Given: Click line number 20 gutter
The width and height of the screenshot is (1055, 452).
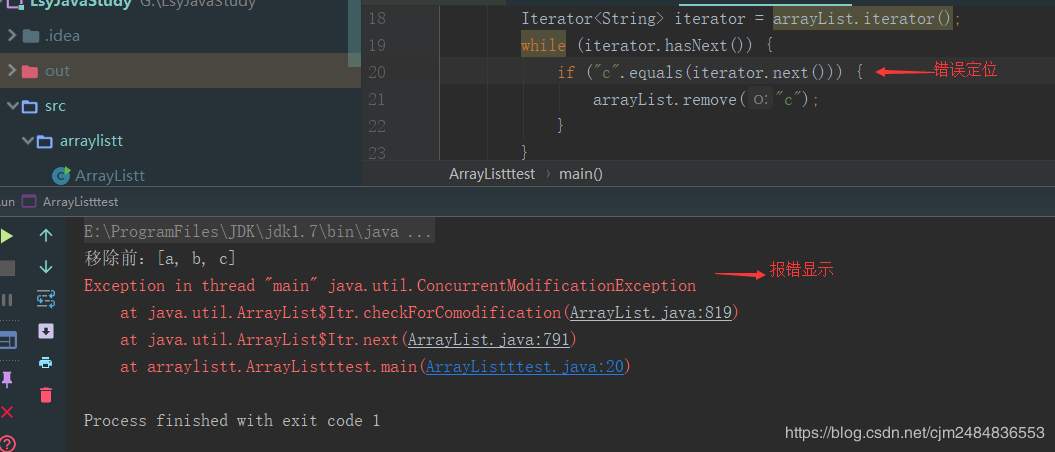Looking at the screenshot, I should point(377,73).
